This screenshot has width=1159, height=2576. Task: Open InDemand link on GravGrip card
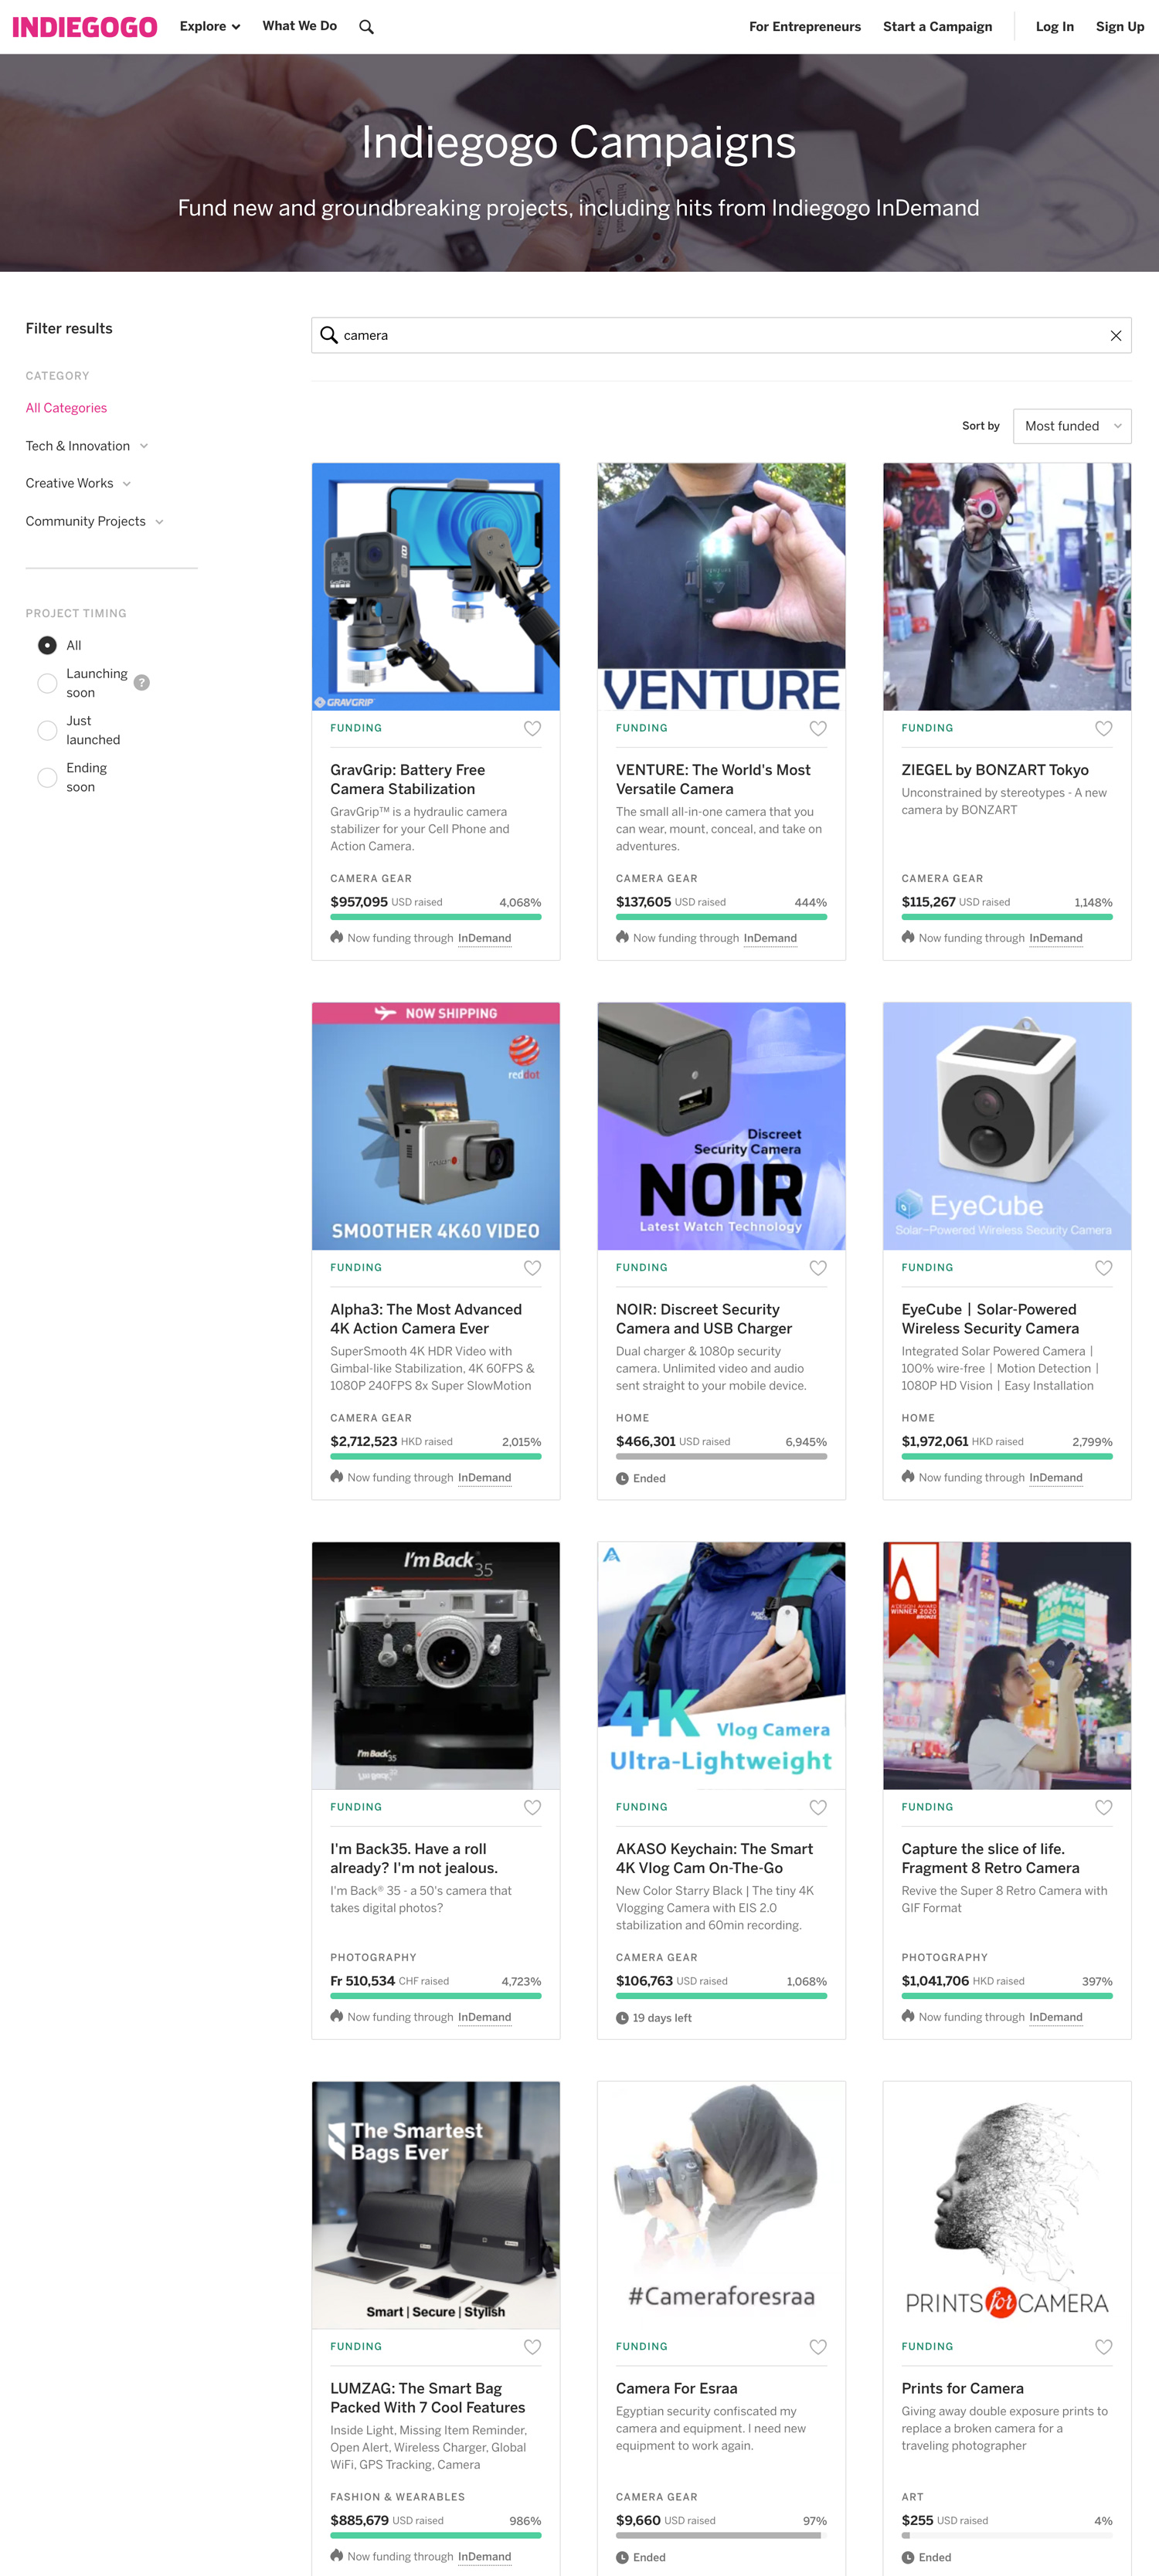(x=484, y=939)
